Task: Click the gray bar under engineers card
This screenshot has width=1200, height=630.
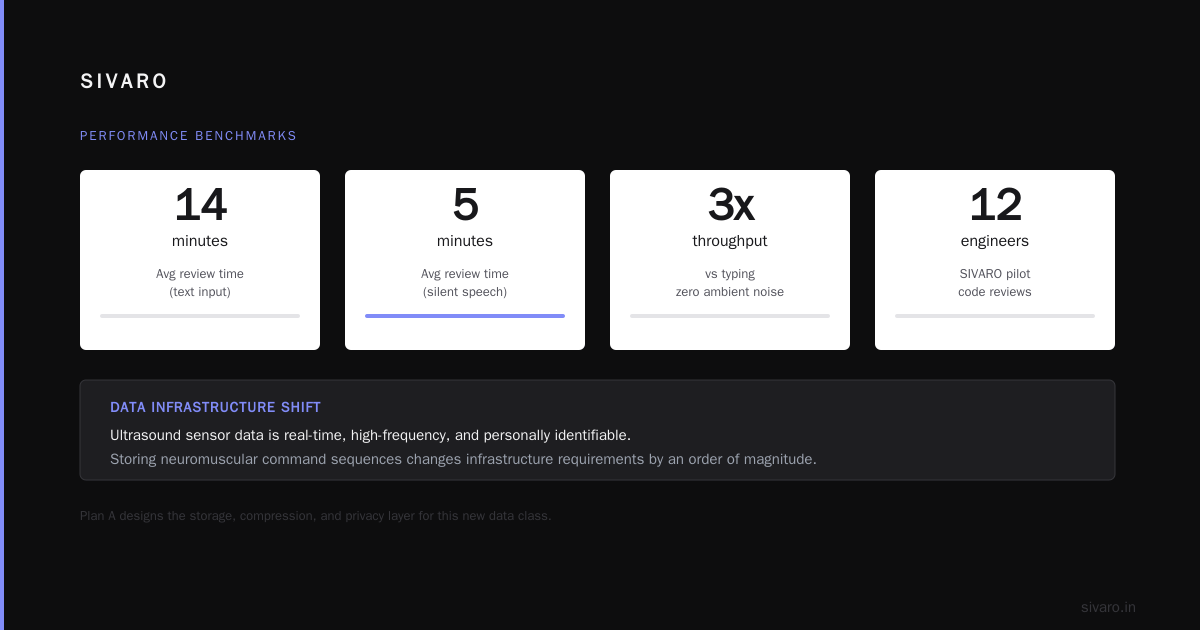Action: (995, 316)
